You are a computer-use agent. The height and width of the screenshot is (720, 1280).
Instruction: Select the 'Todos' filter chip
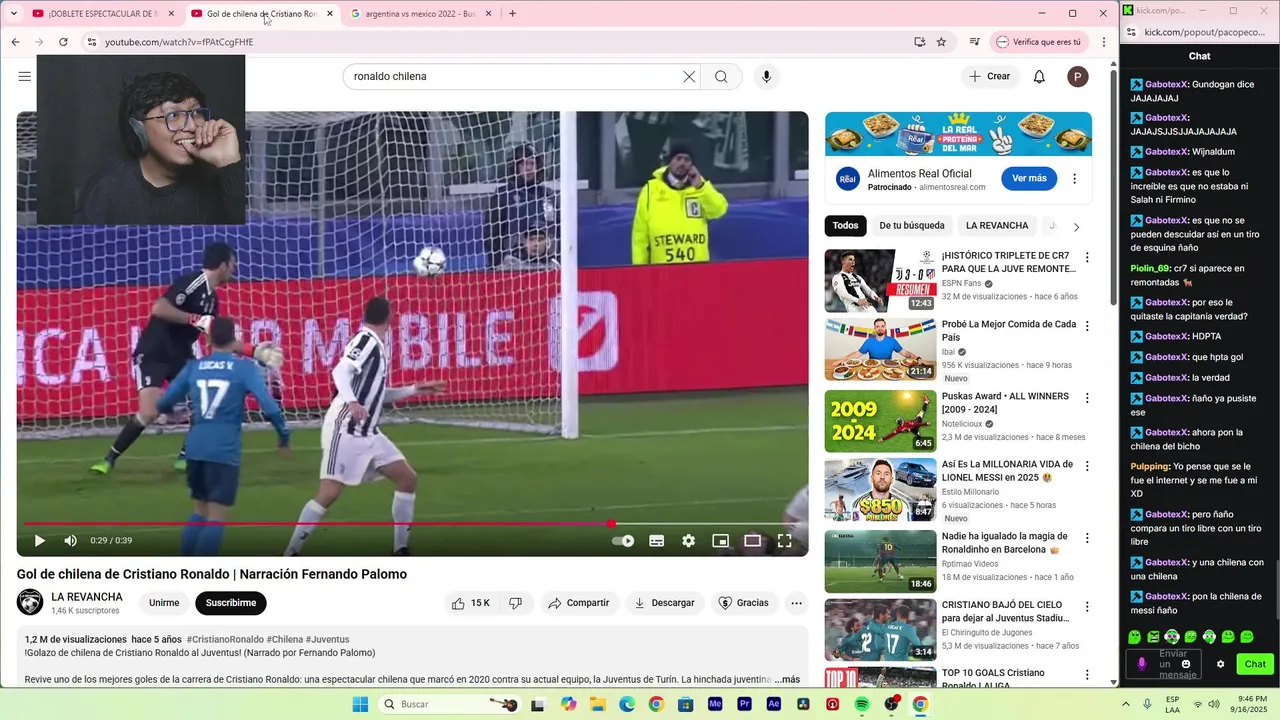(x=845, y=226)
